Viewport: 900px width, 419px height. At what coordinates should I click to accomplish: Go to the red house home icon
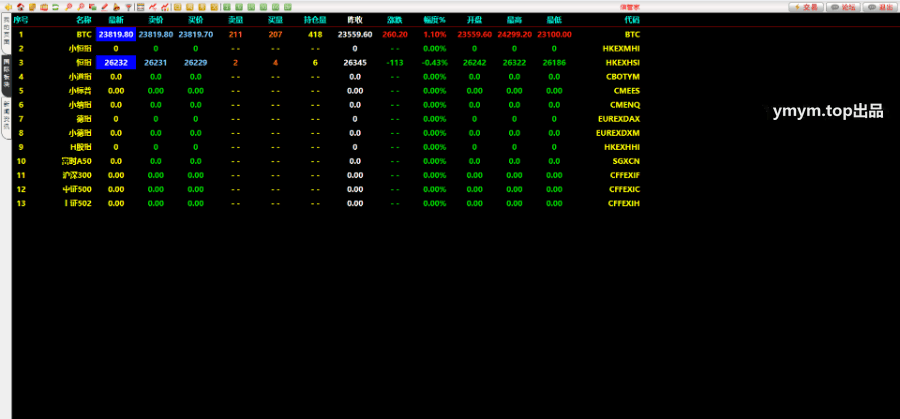[21, 7]
